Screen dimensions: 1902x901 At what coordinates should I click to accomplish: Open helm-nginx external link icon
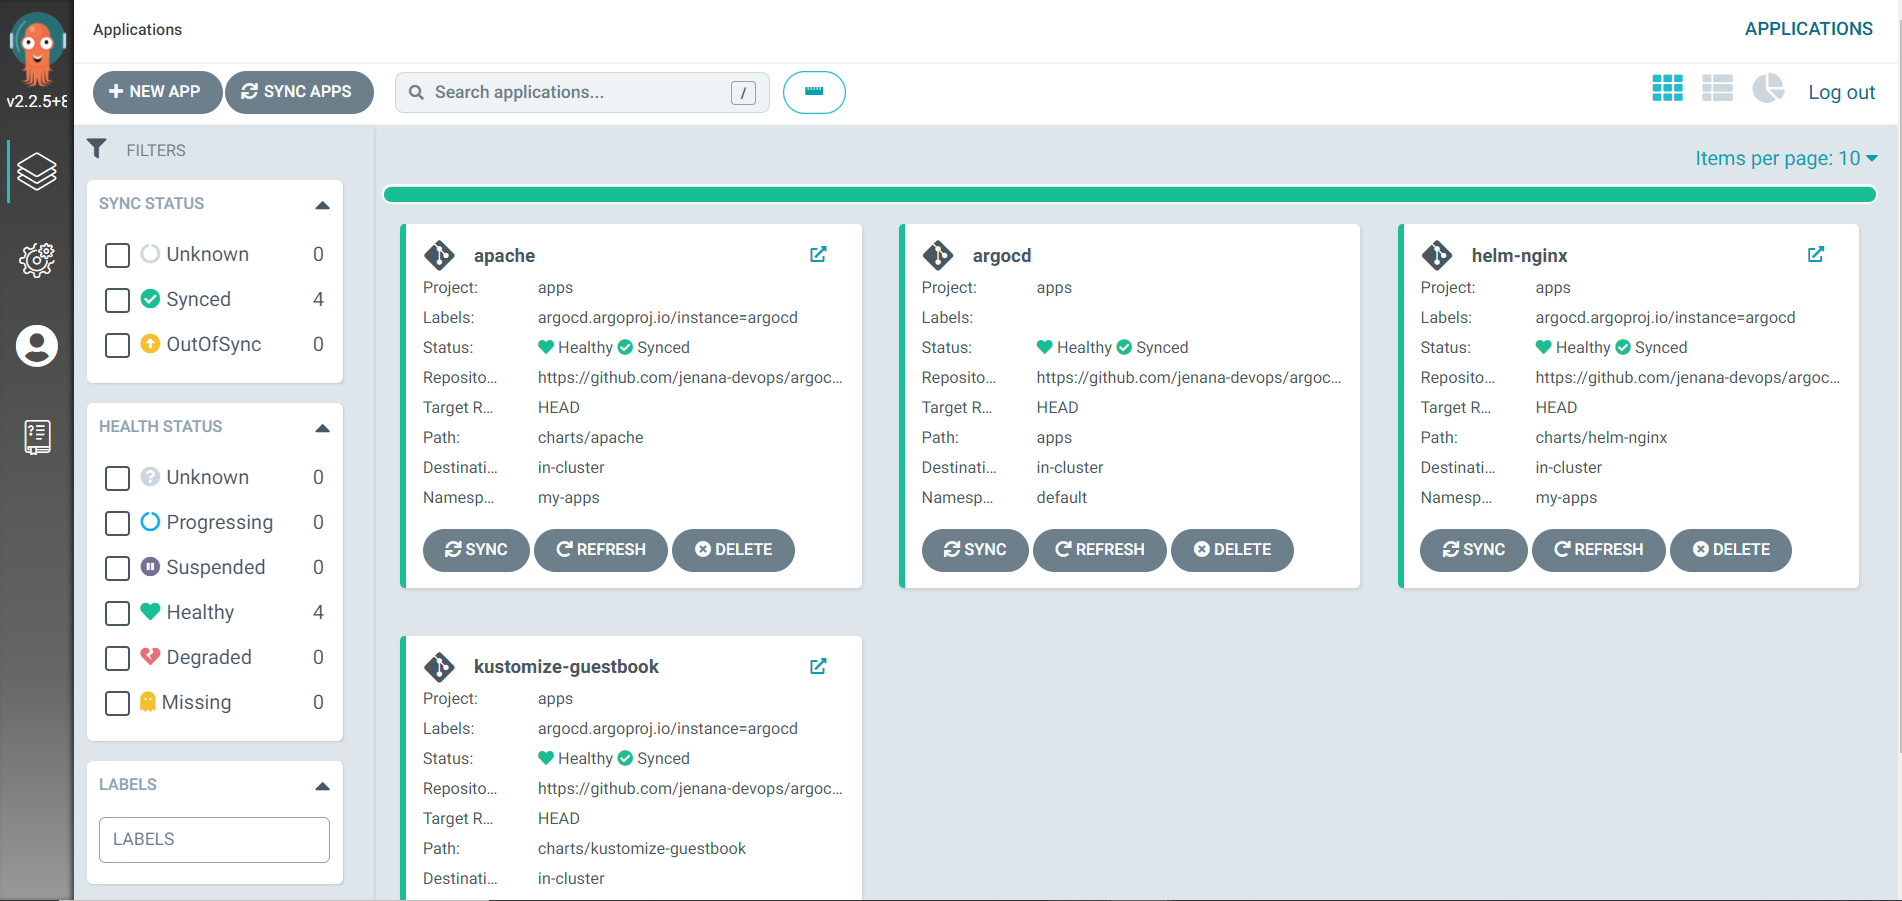pyautogui.click(x=1816, y=254)
